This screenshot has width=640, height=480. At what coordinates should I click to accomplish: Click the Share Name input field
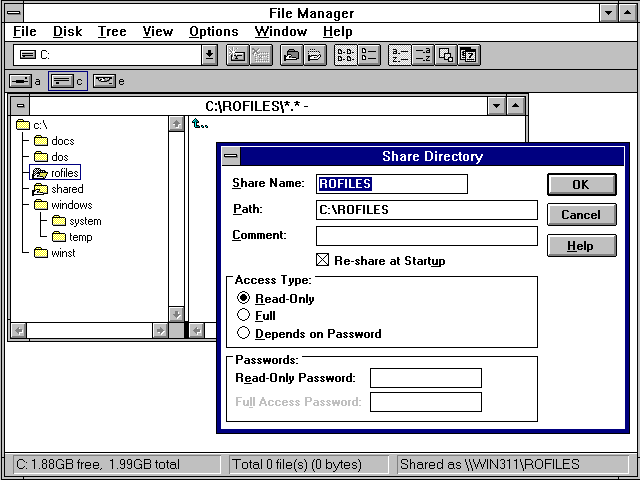click(392, 184)
